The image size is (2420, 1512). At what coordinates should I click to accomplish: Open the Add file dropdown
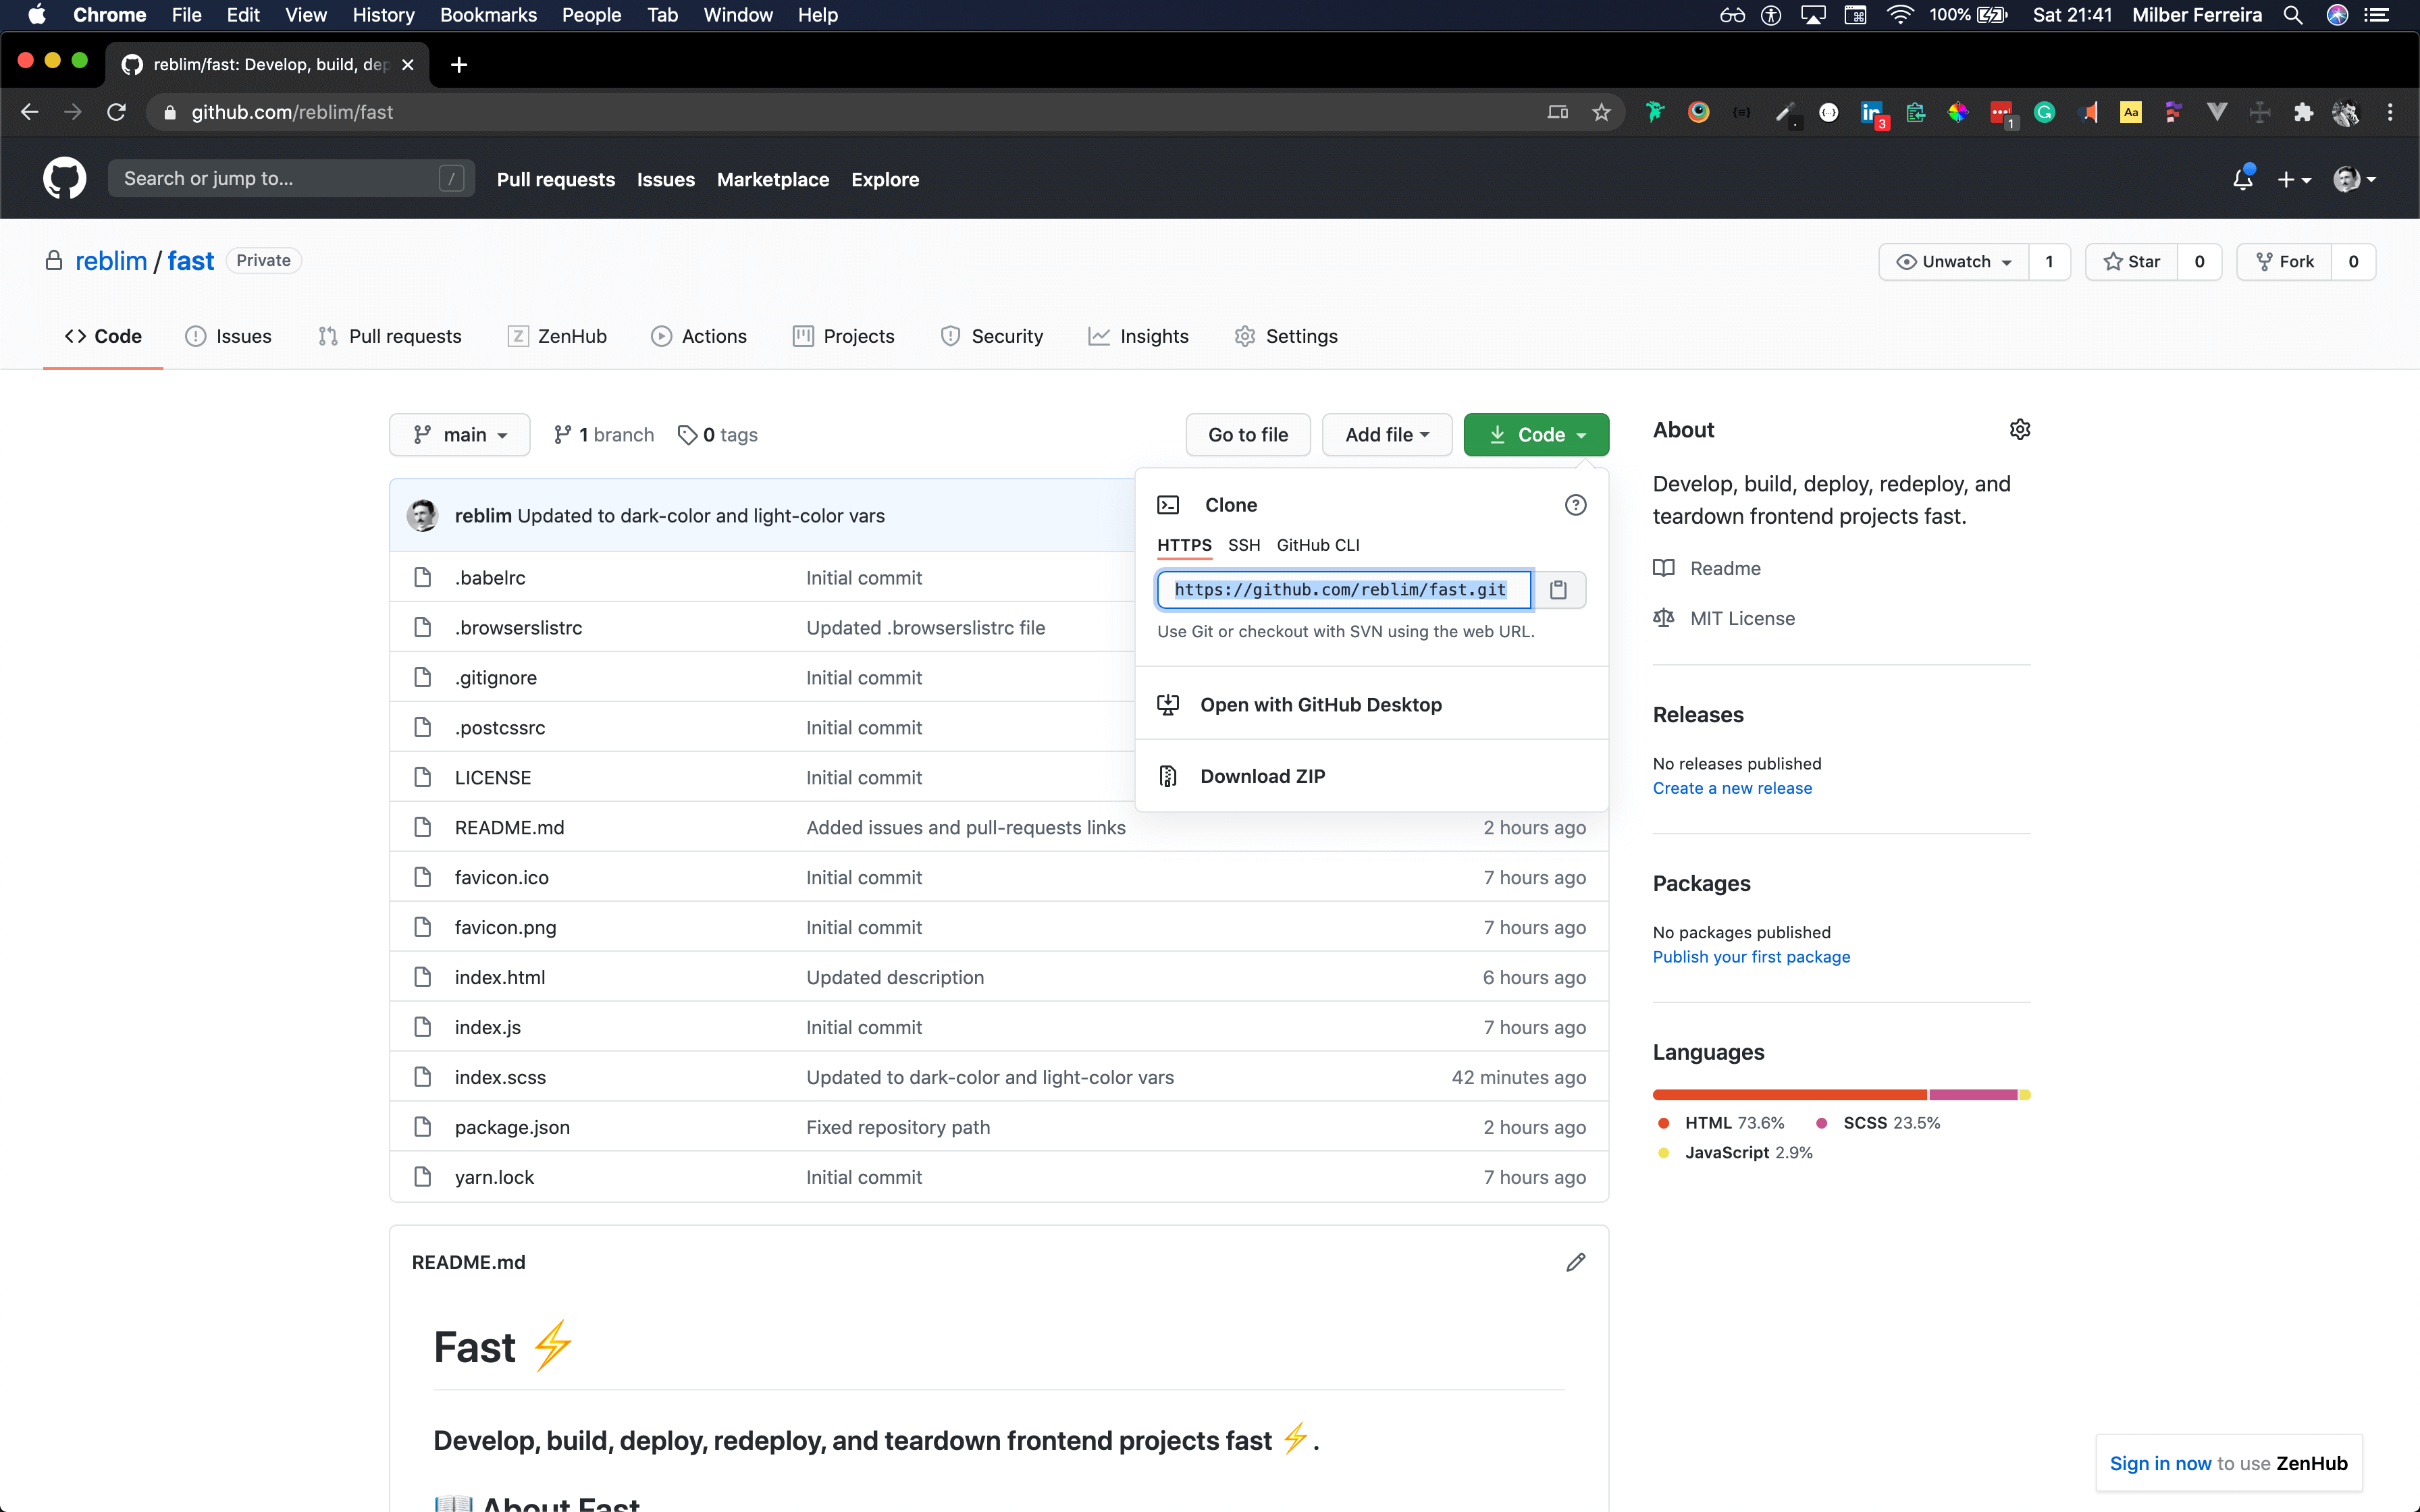tap(1386, 435)
